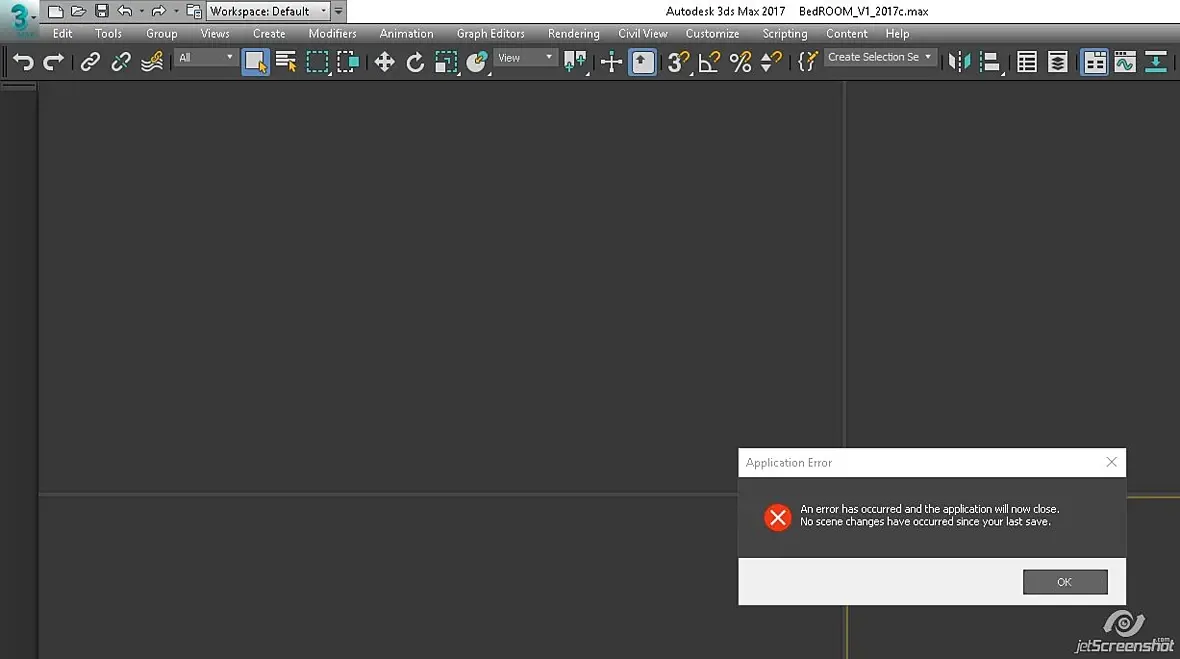Viewport: 1180px width, 659px height.
Task: Click the Undo arrow in main toolbar
Action: (23, 62)
